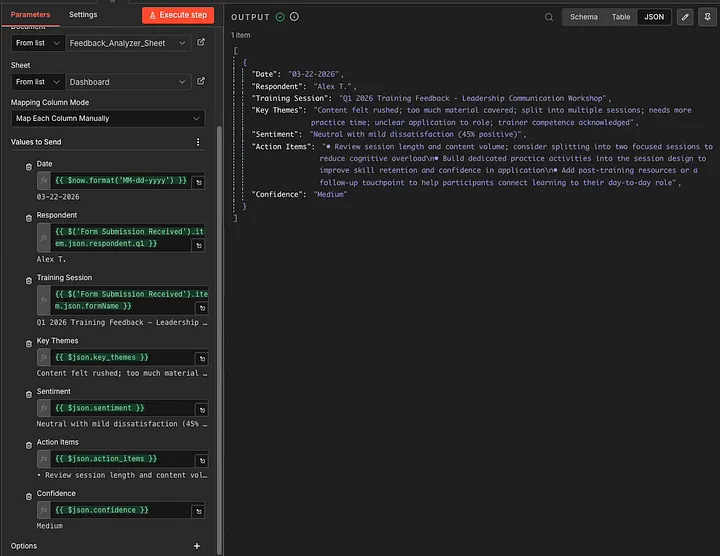Screen dimensions: 720x556
Task: Click the Training Session expression field
Action: tap(129, 300)
